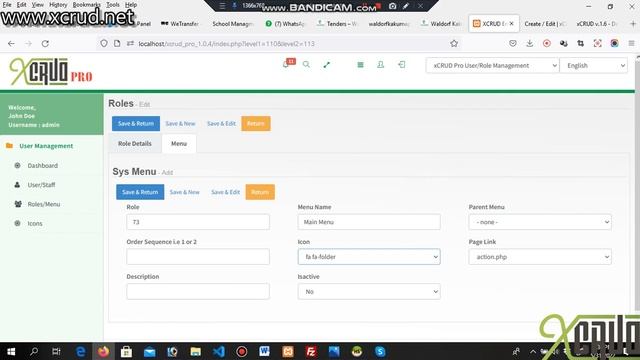The height and width of the screenshot is (360, 640).
Task: Click the green list menu icon in header
Action: click(x=360, y=64)
